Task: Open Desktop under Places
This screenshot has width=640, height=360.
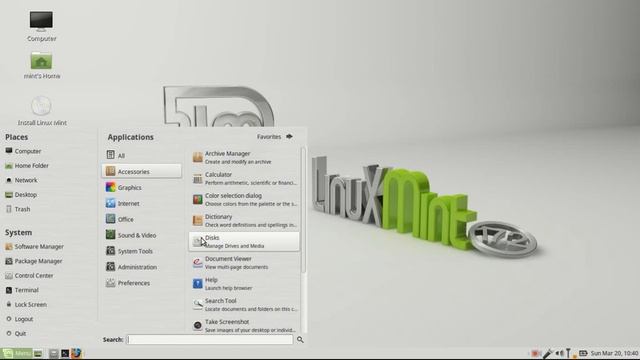Action: (21, 195)
